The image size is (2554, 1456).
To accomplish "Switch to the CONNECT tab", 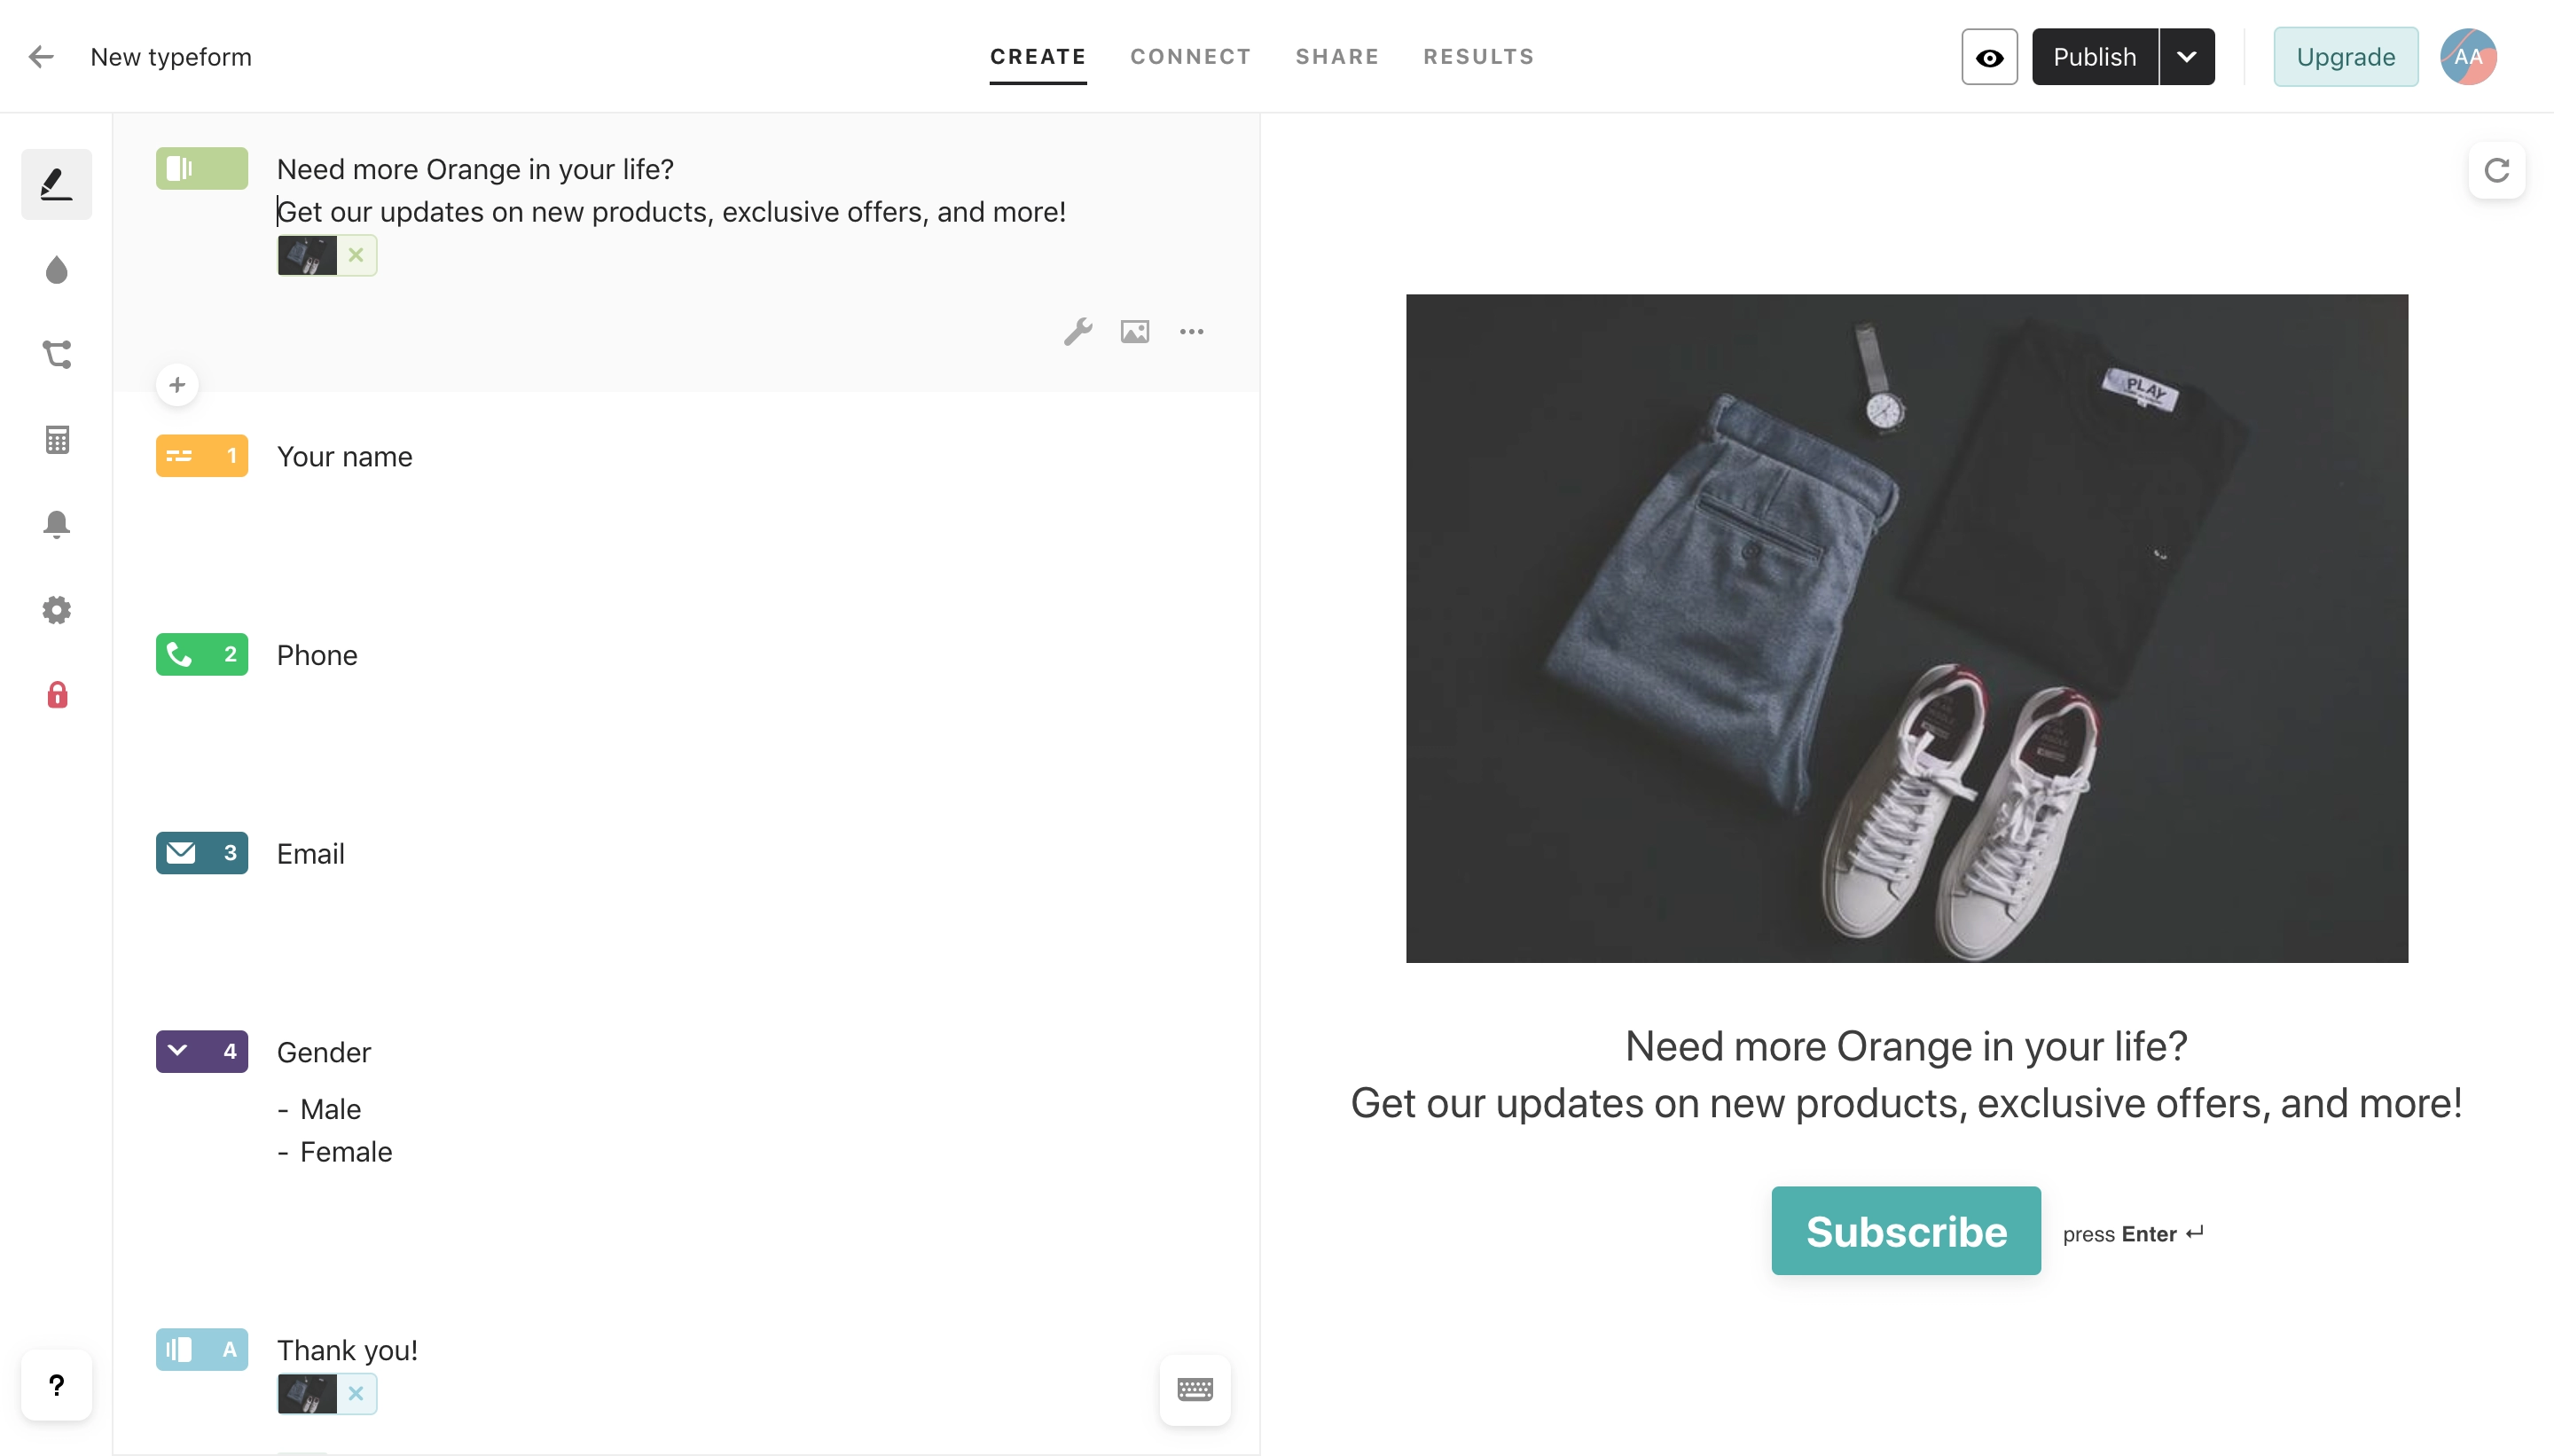I will coord(1190,56).
